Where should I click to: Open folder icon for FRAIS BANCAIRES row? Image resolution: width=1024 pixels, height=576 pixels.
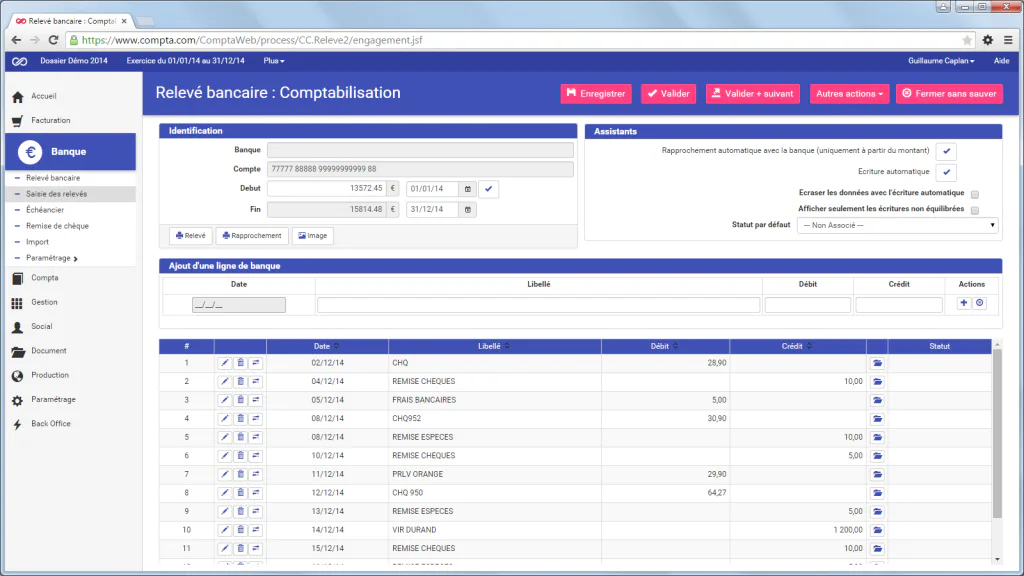[877, 400]
